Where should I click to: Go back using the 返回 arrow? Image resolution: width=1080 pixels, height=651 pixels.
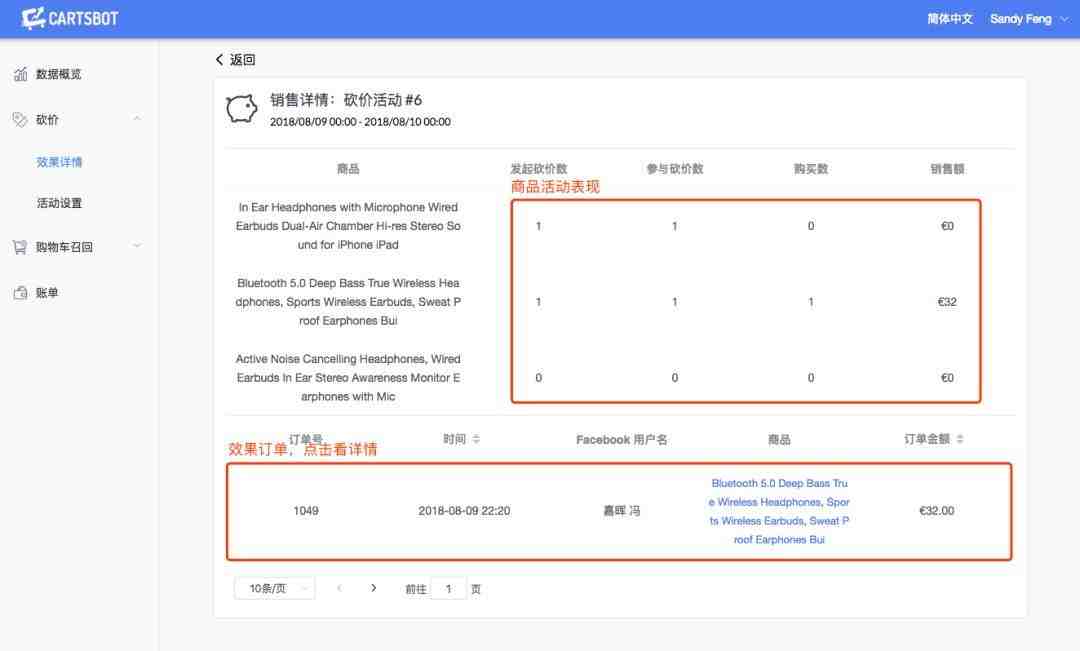[236, 60]
